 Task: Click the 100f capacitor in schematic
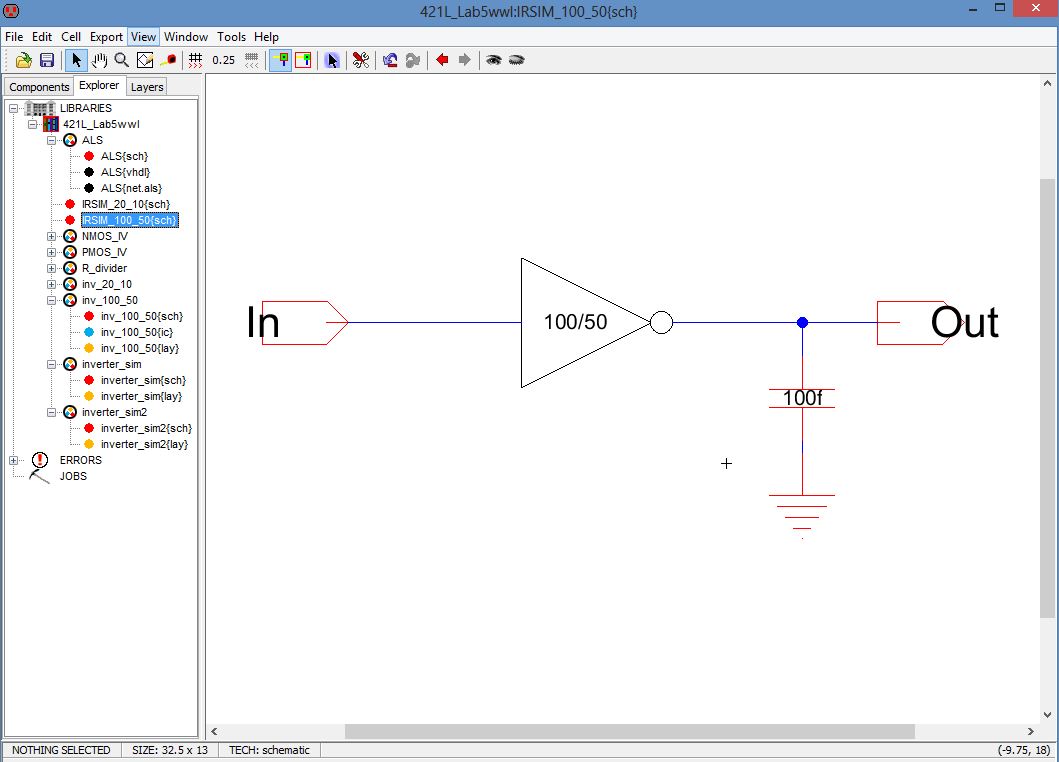[x=802, y=398]
